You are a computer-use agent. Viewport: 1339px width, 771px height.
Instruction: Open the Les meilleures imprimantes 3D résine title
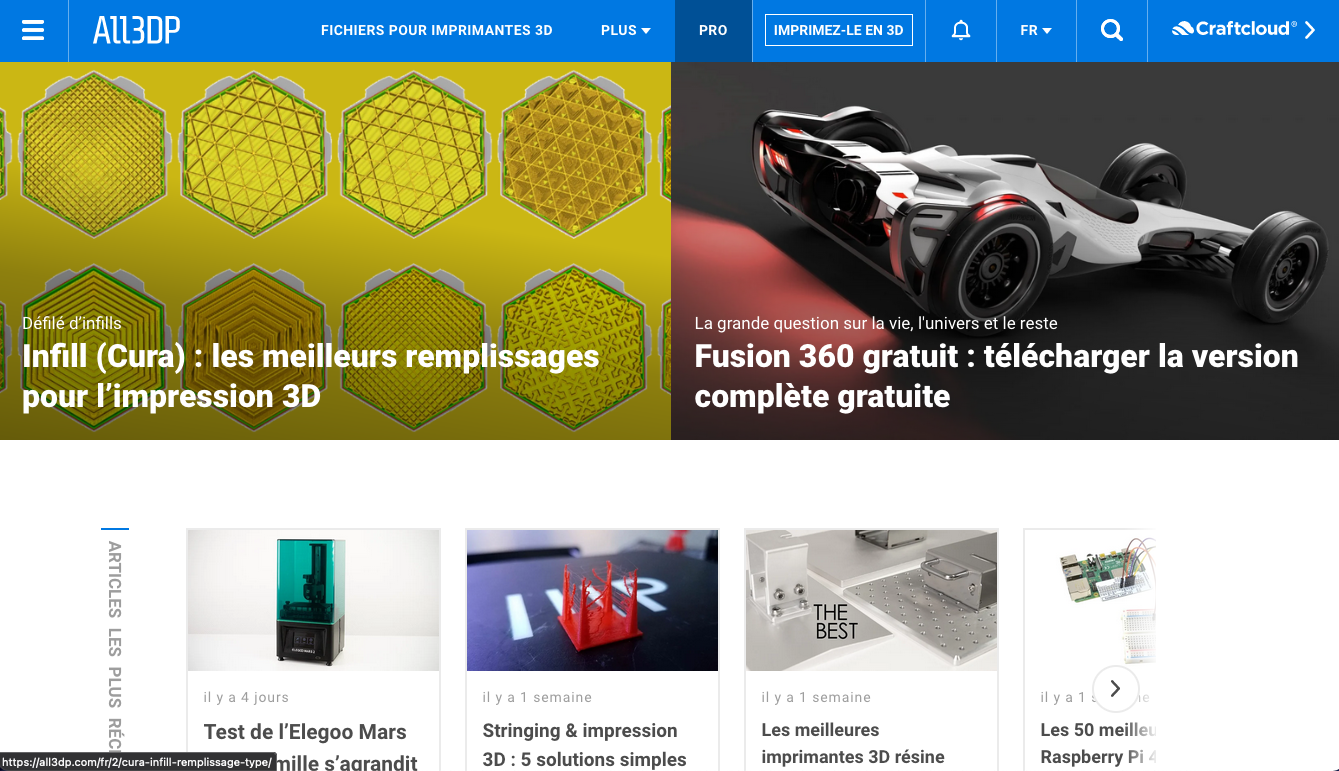(853, 744)
